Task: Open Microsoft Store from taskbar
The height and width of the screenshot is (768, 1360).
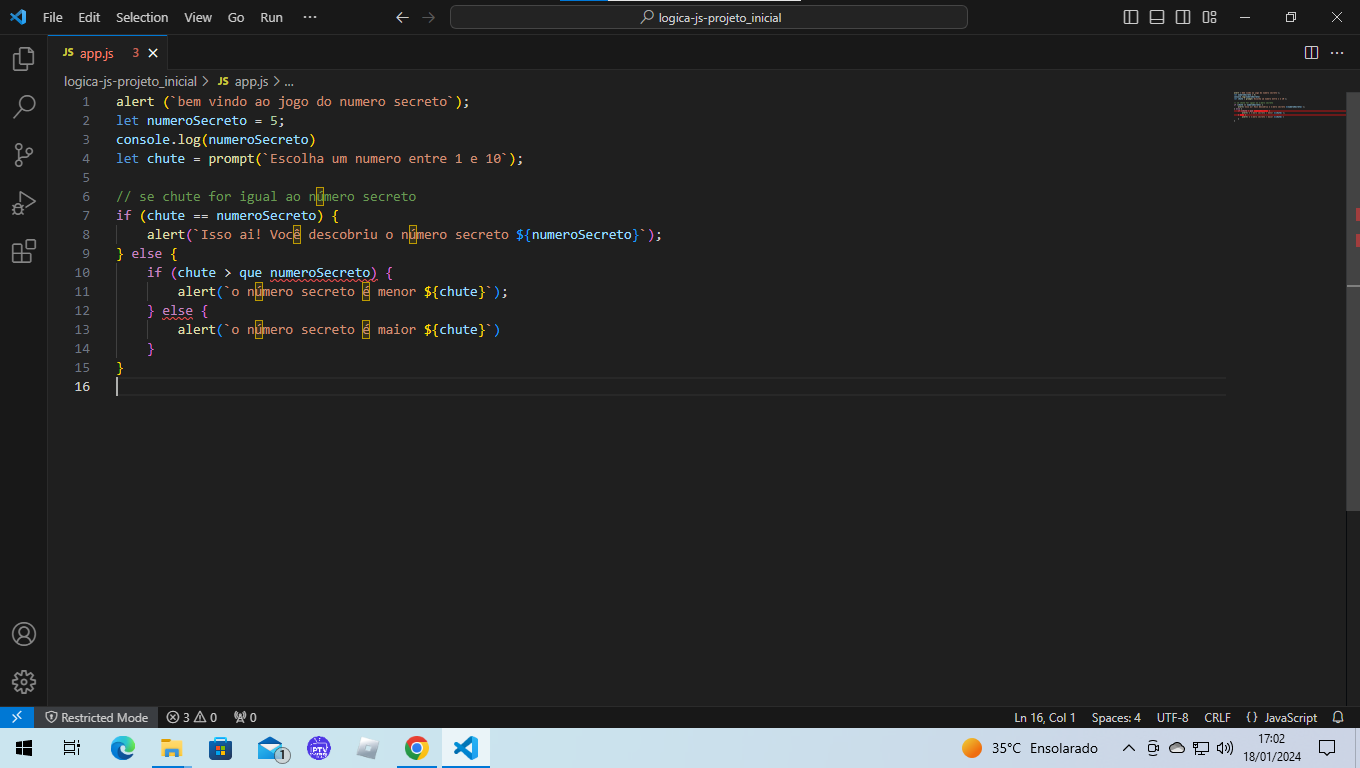Action: pyautogui.click(x=220, y=748)
